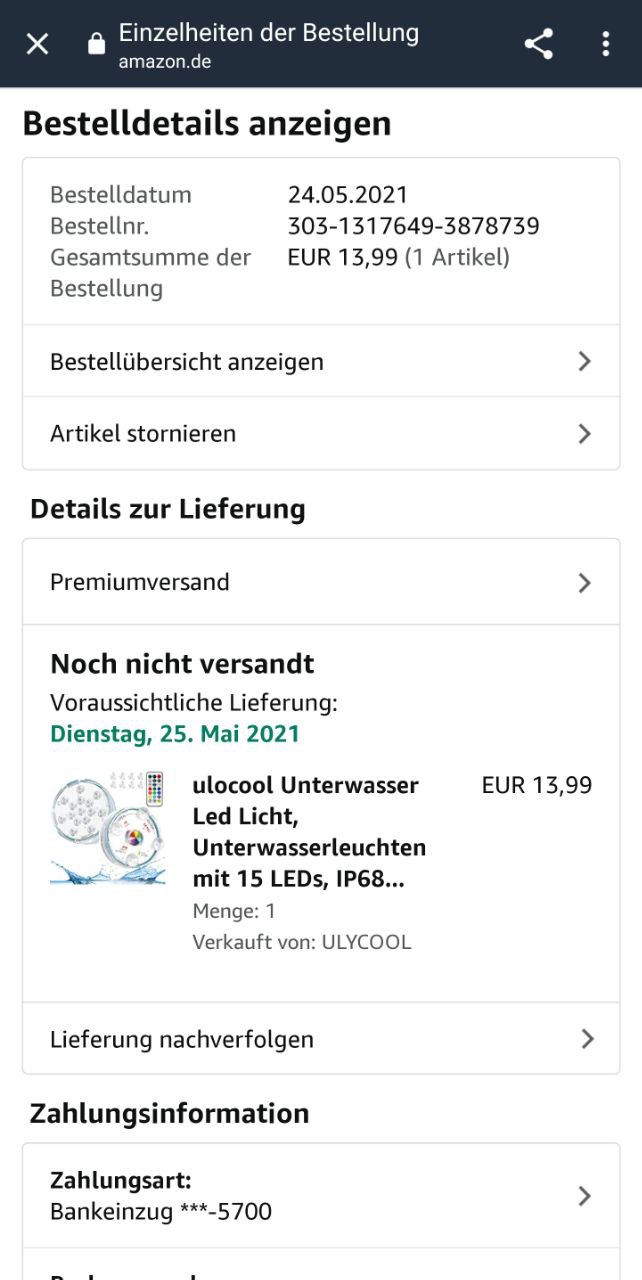Expand chevron next to Bestellübersicht anzeigen

pos(585,361)
